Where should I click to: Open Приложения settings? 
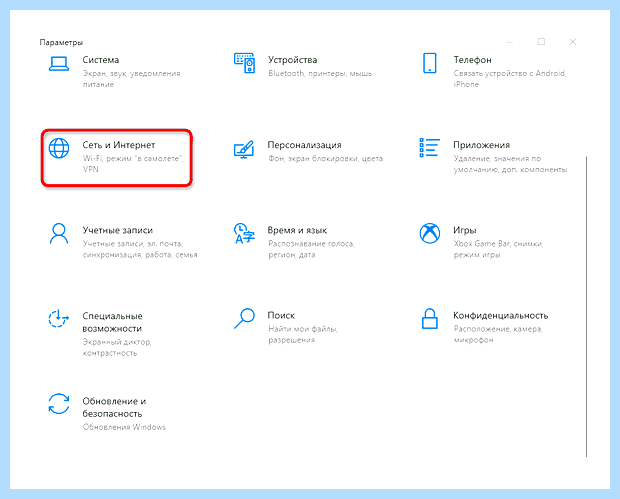[482, 145]
